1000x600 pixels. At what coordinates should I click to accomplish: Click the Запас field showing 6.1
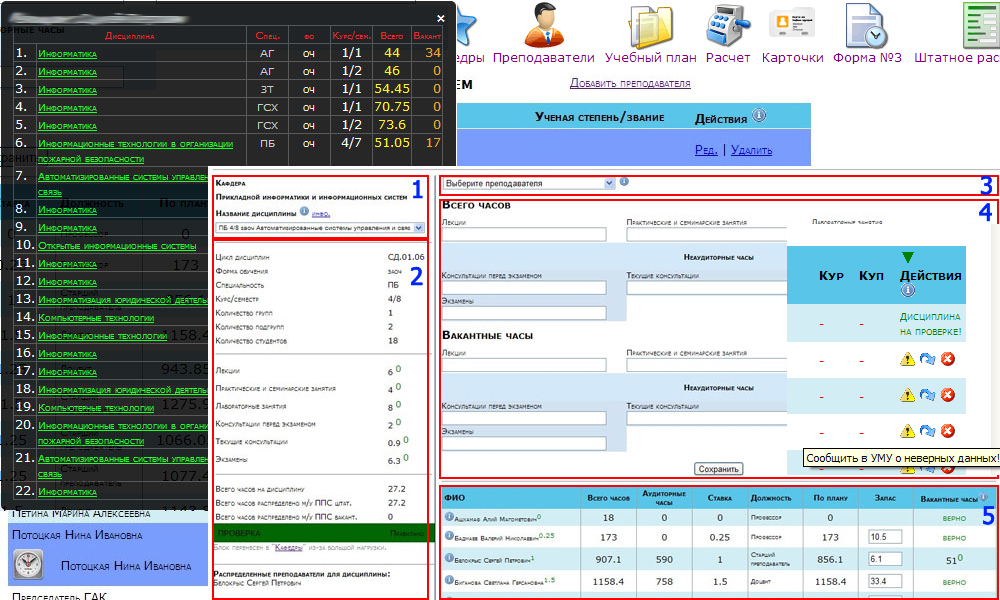[885, 559]
